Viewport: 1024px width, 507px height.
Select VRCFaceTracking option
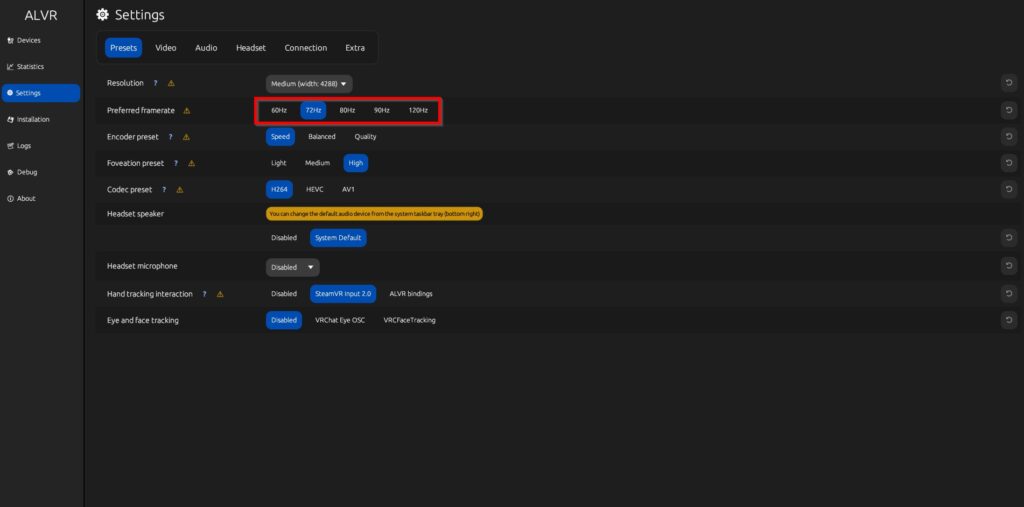(x=409, y=320)
